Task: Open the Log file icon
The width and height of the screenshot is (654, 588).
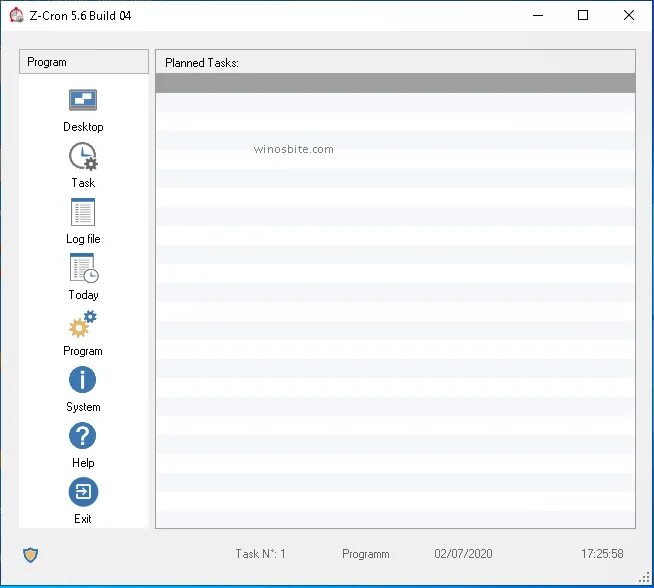Action: click(83, 212)
